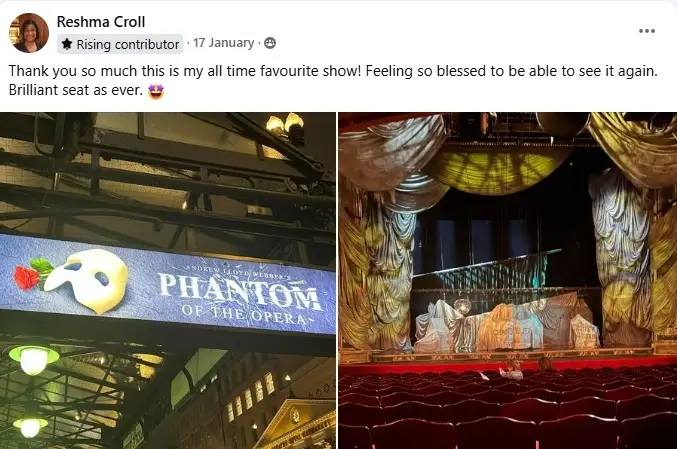Click the post text about favourite show
This screenshot has width=677, height=449.
(333, 80)
